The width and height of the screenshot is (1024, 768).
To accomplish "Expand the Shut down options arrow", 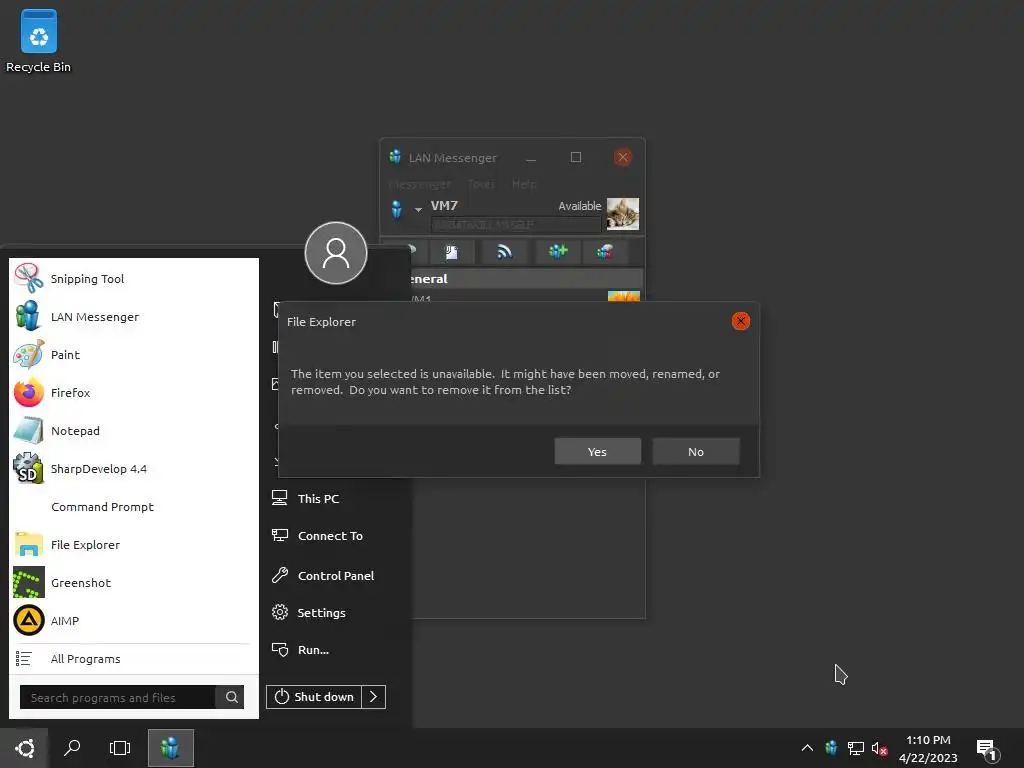I will click(x=374, y=697).
